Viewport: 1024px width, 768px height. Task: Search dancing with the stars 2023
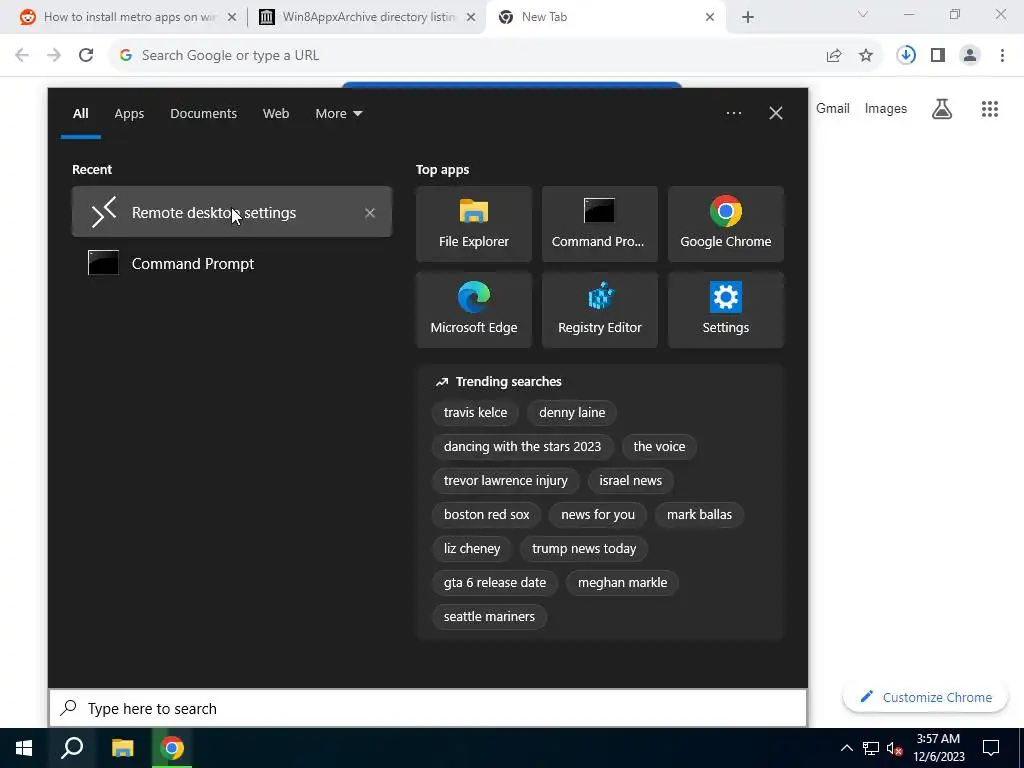(x=522, y=446)
